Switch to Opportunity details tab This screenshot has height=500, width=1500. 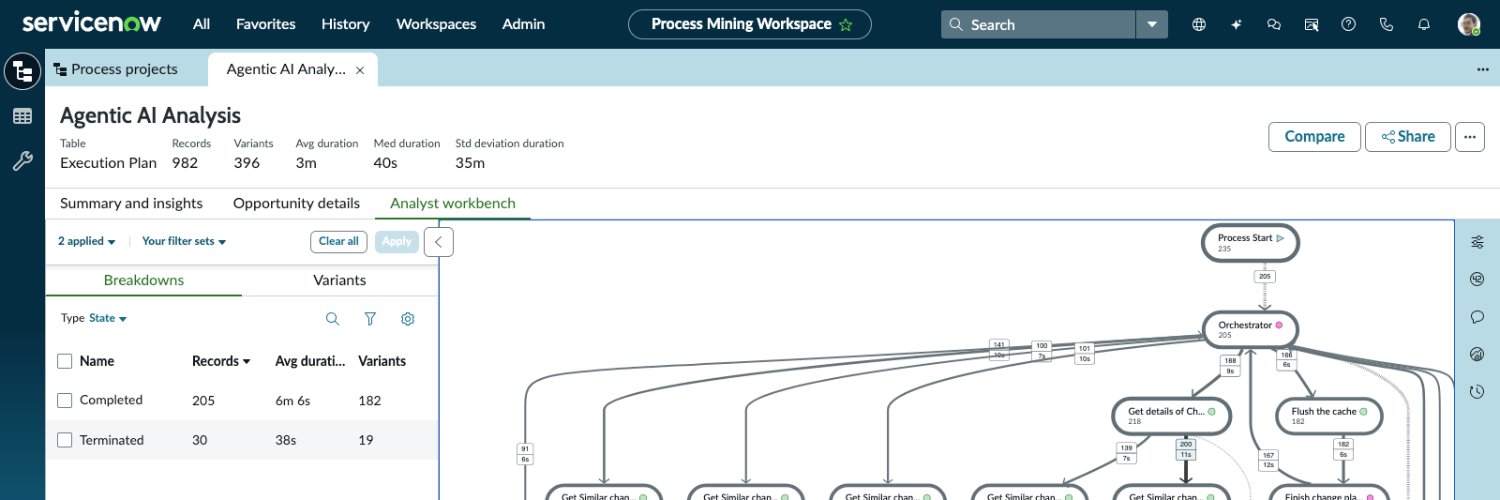[296, 203]
